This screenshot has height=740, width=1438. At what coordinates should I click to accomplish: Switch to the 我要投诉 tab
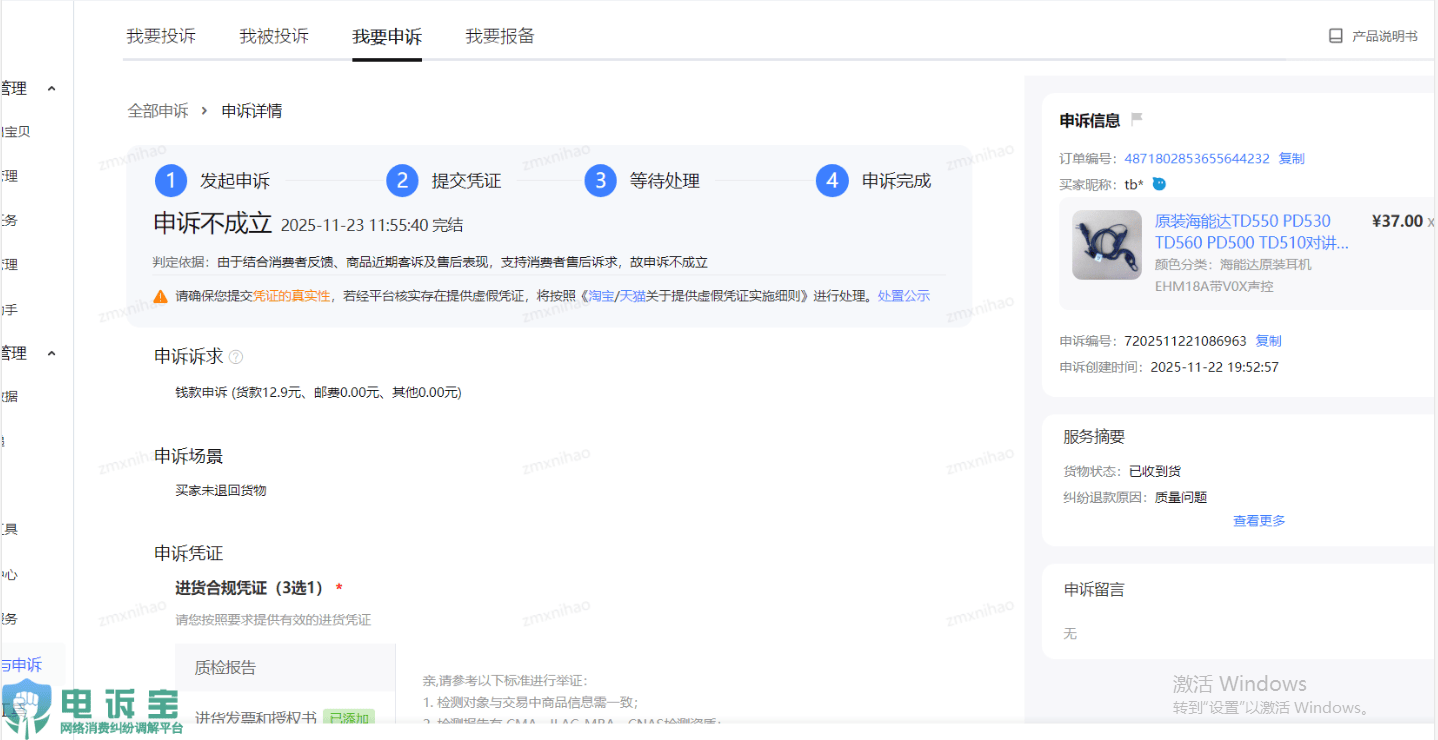point(161,37)
